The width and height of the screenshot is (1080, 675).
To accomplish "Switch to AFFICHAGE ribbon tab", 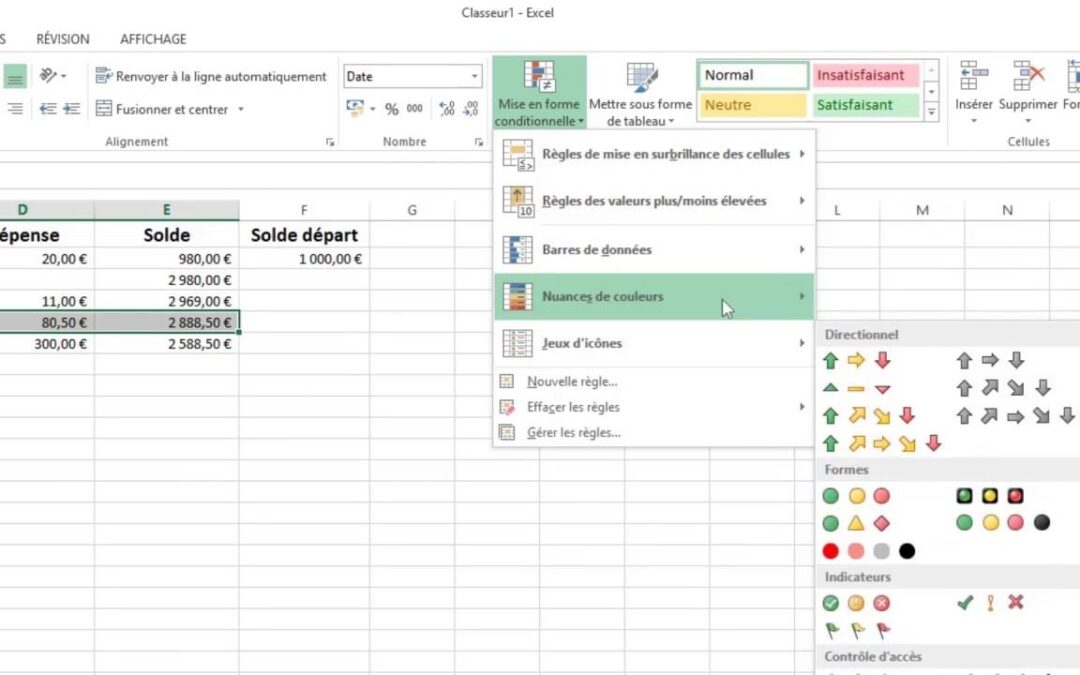I will pyautogui.click(x=153, y=39).
